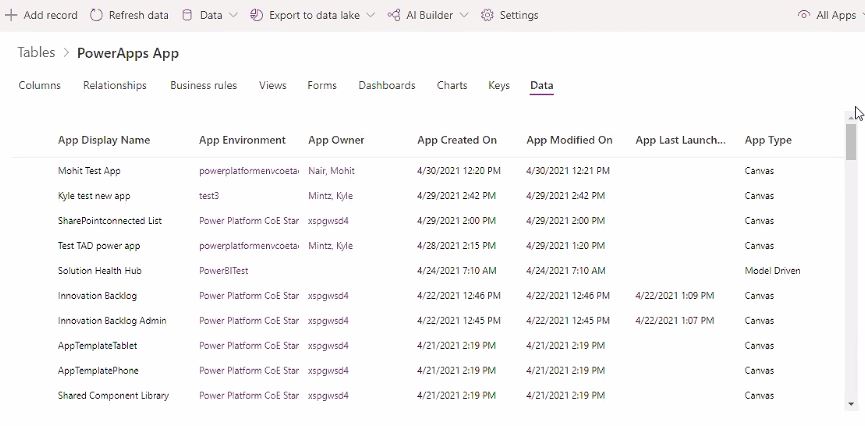Screen dimensions: 865x426
Task: Click the 4/22/2021 1:09 PM last launch cell
Action: click(675, 296)
